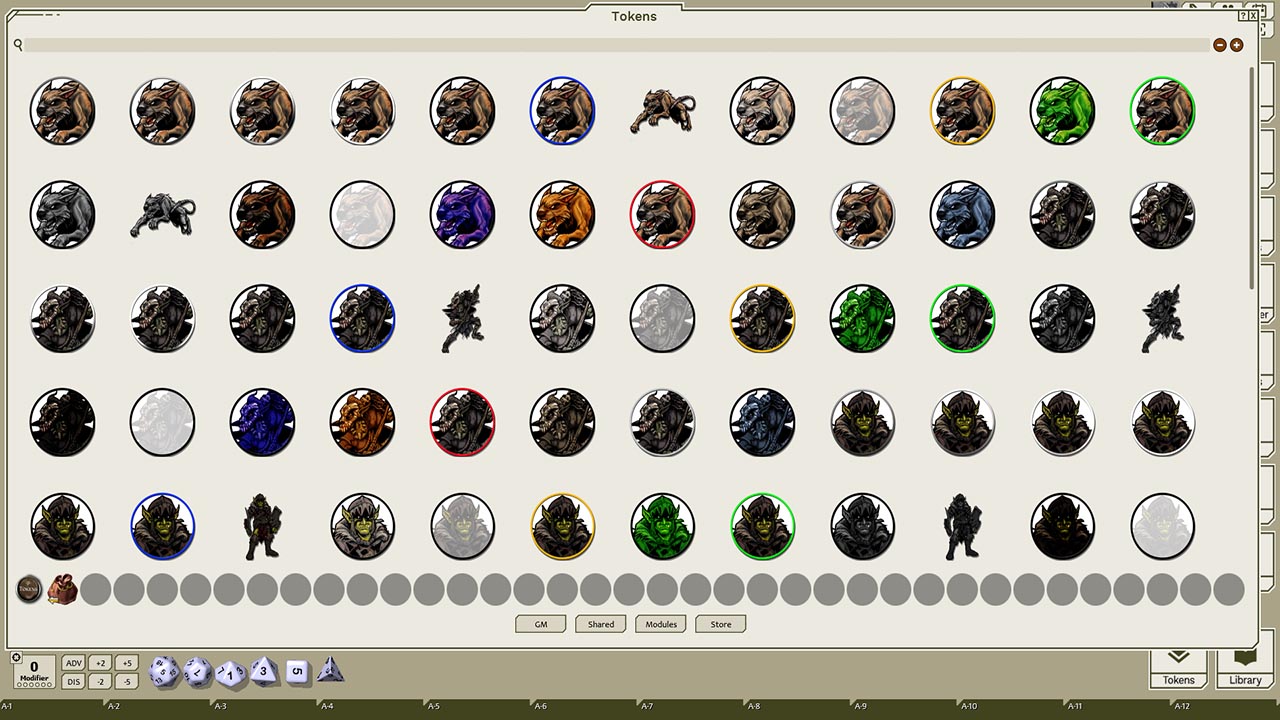Image resolution: width=1280 pixels, height=720 pixels.
Task: Click the zoom in plus icon
Action: tap(1237, 45)
